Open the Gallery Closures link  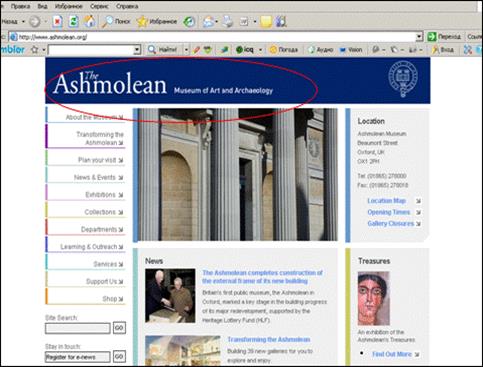tap(391, 223)
